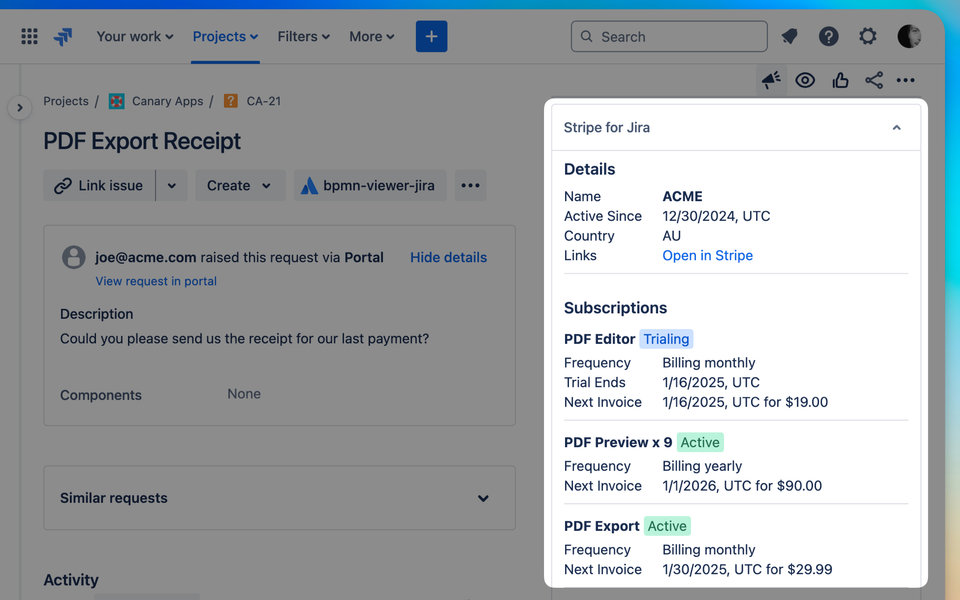The image size is (960, 600).
Task: Click the $29.99 next invoice line
Action: click(747, 569)
